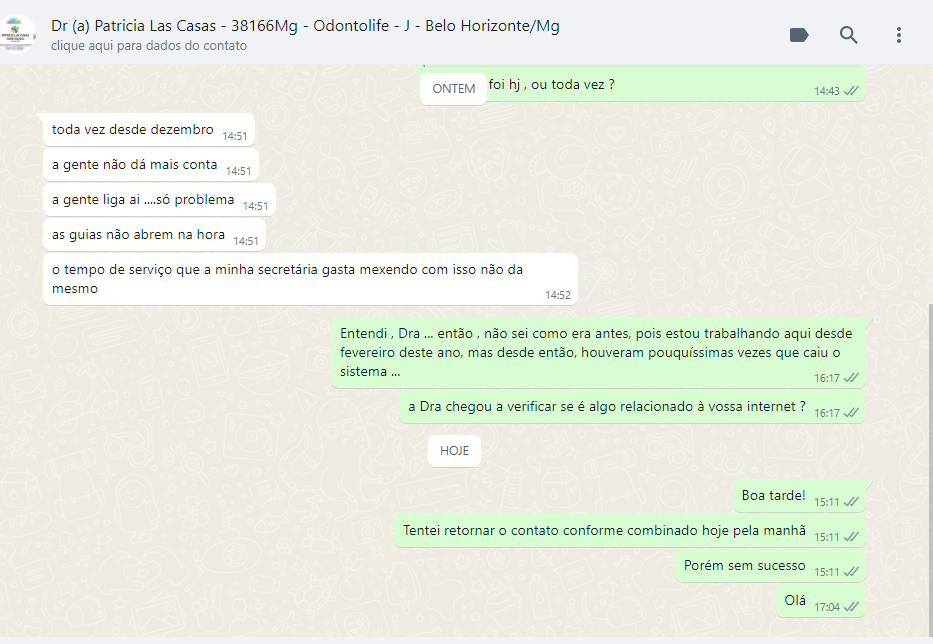Click the chat scrollbar on the right
Viewport: 933px width, 644px height.
930,470
